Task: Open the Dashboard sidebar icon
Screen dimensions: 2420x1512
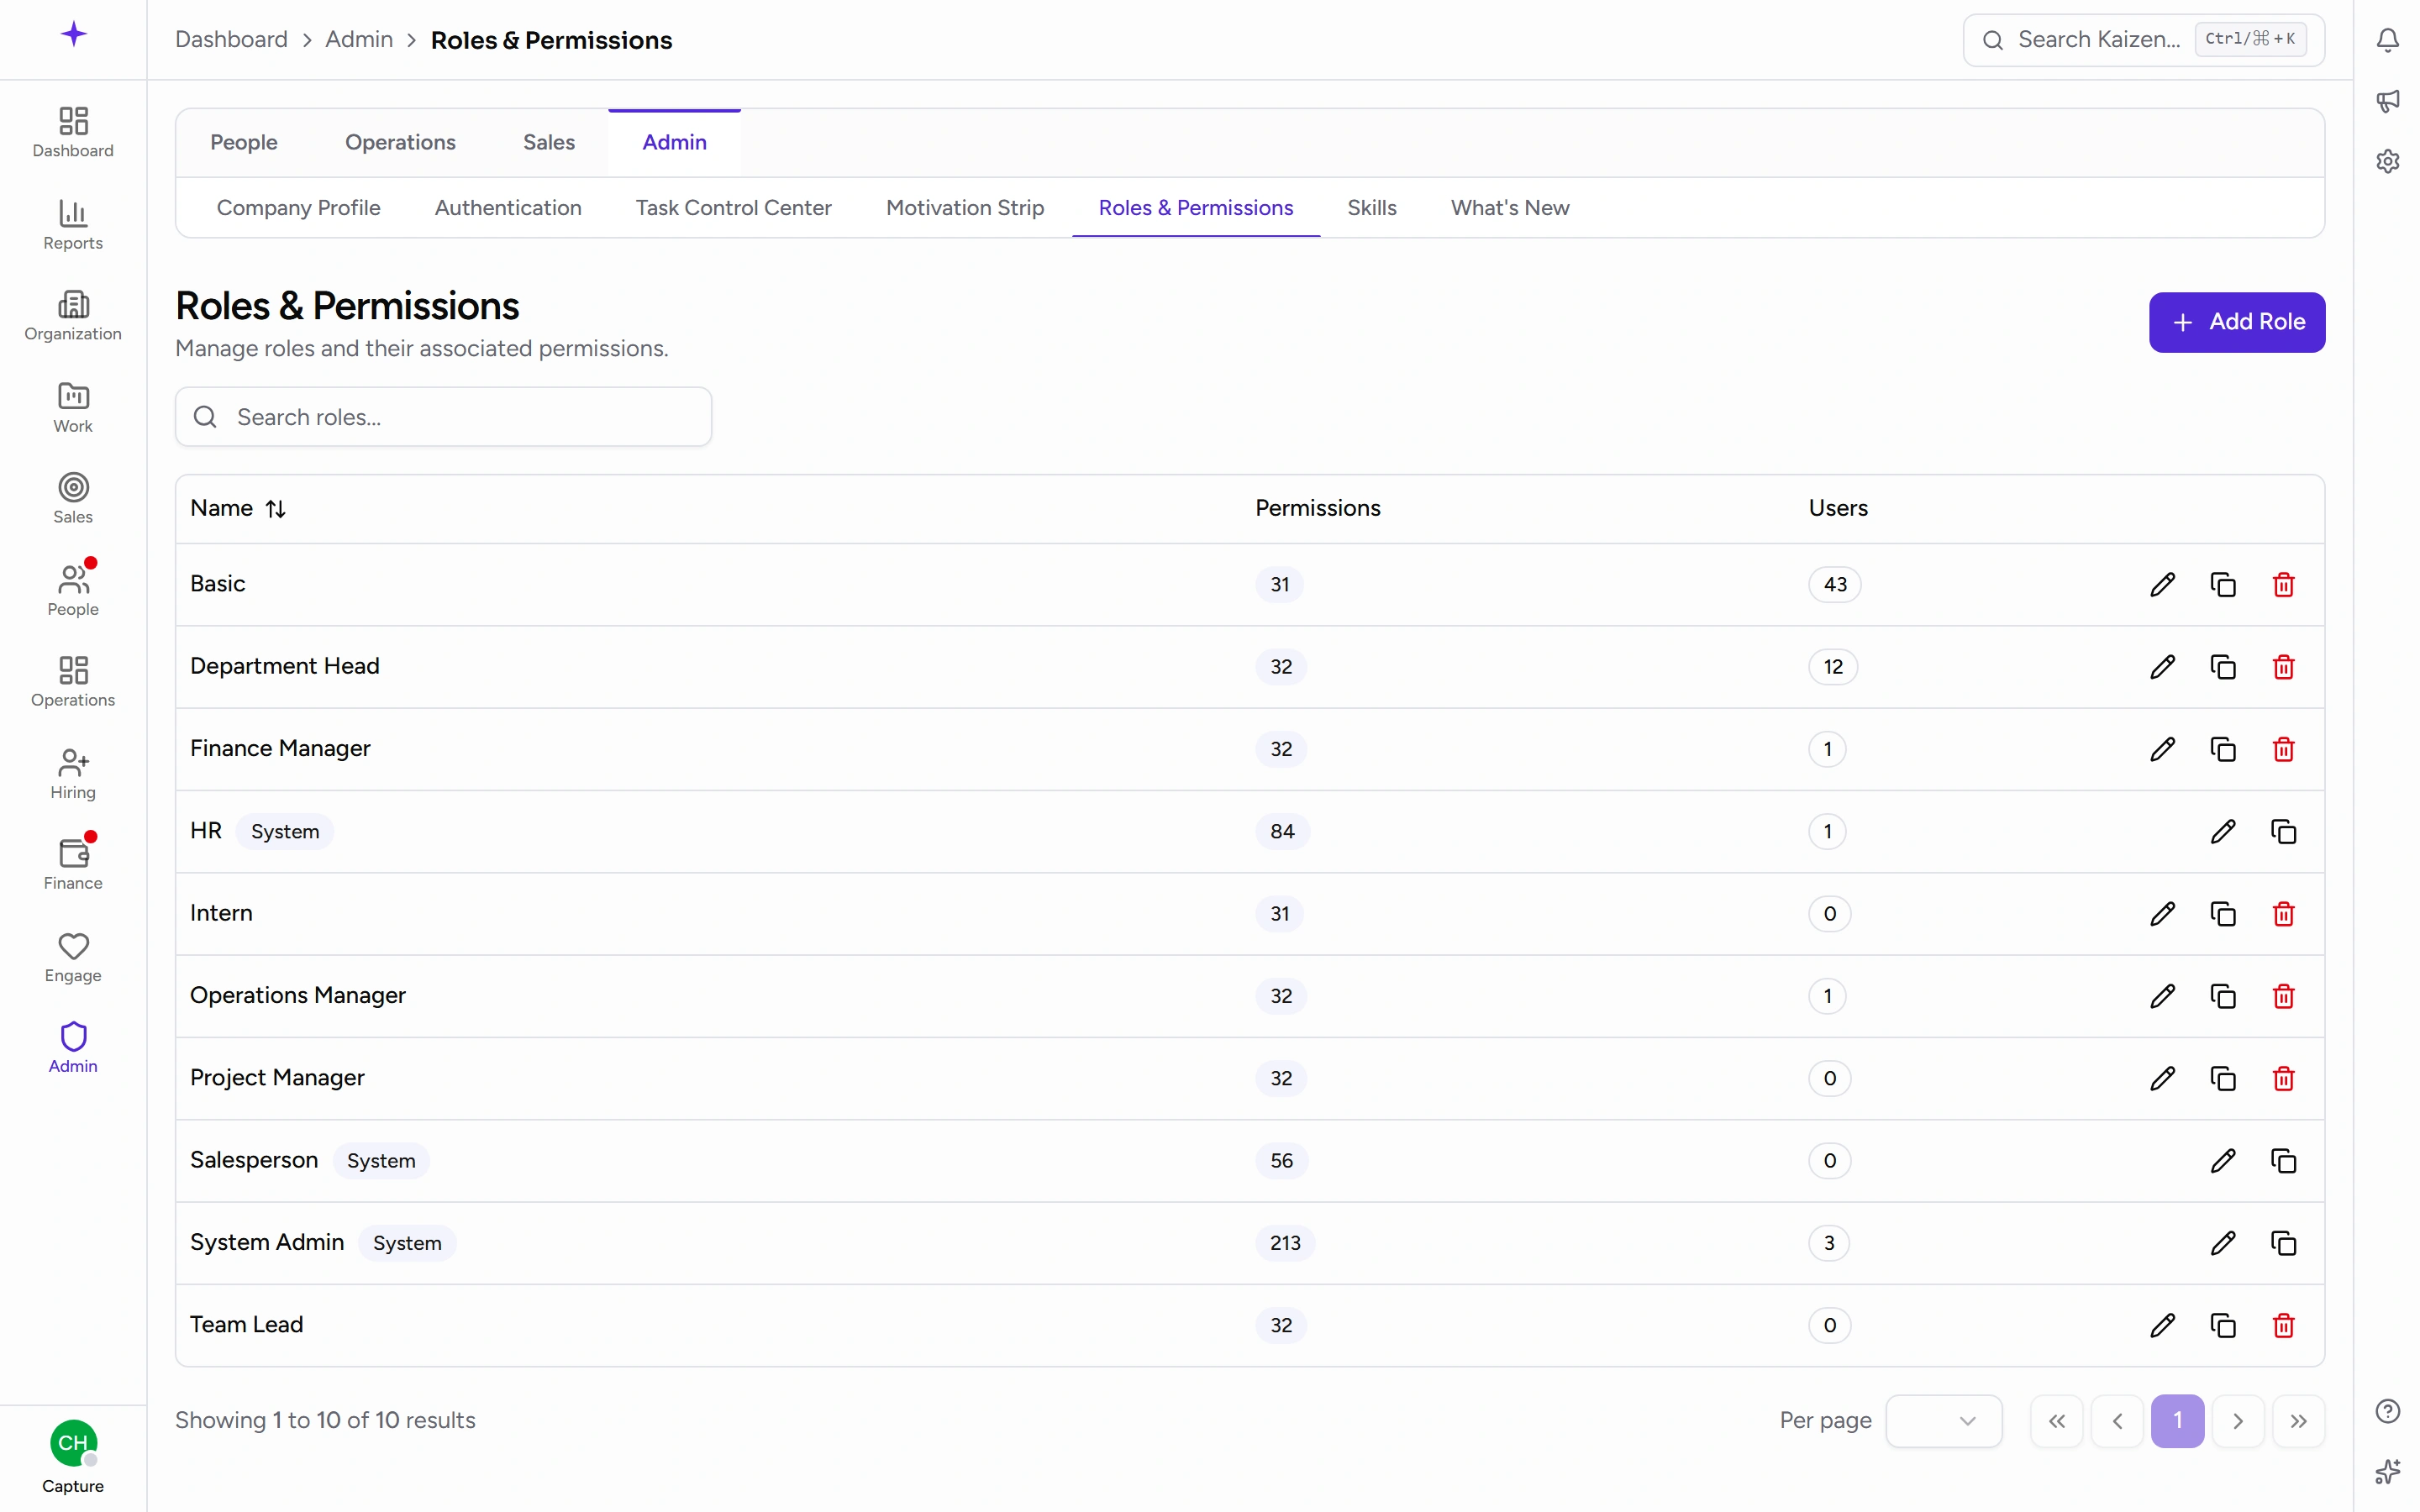Action: pos(73,132)
